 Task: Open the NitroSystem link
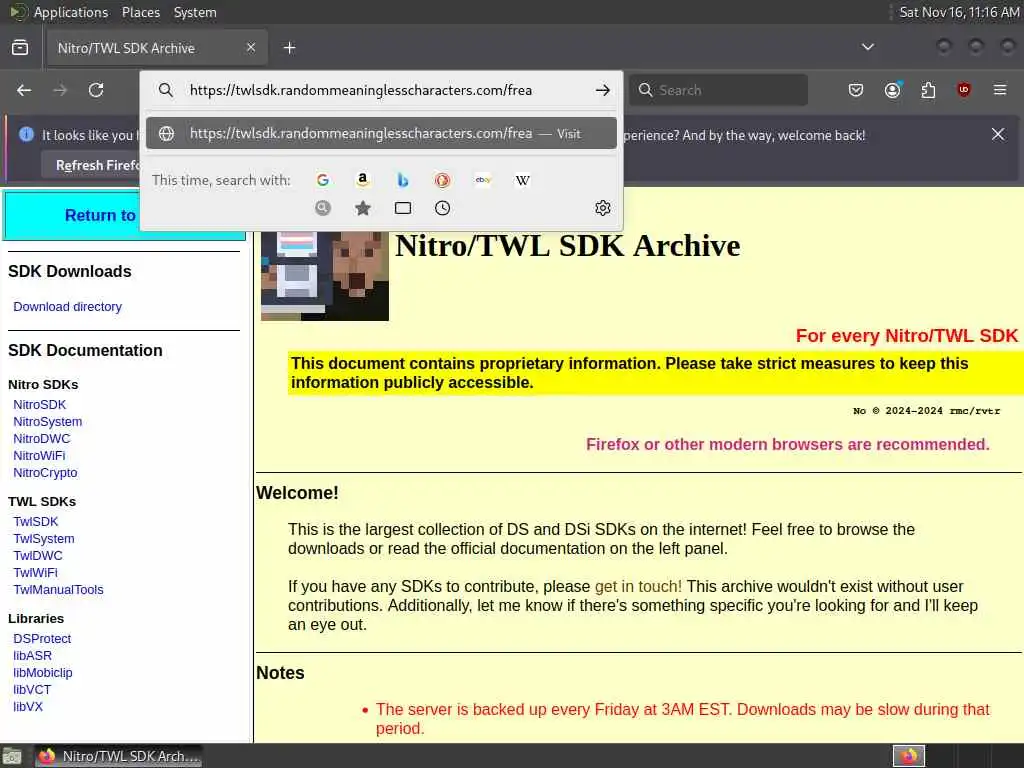(48, 422)
